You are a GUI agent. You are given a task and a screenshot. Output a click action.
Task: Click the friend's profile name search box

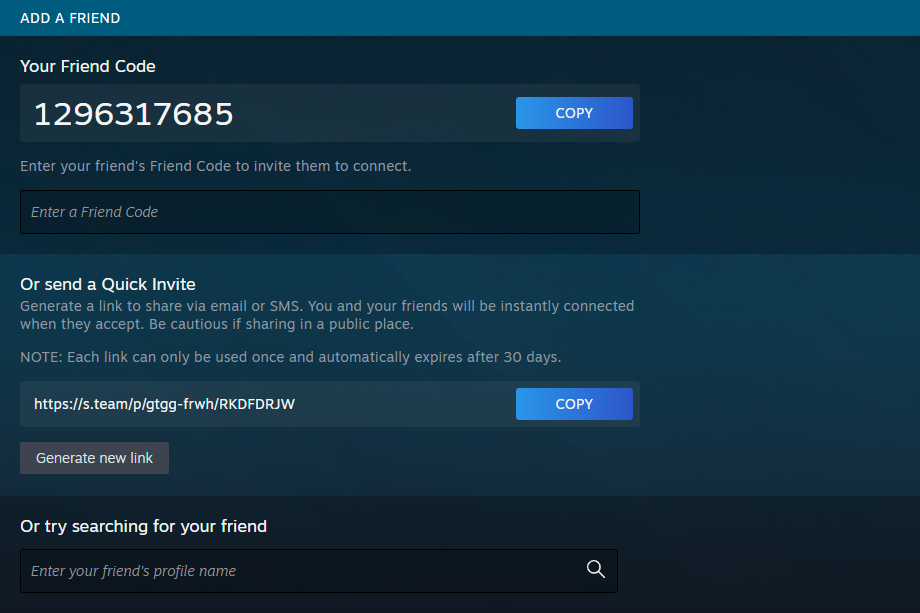pos(300,571)
